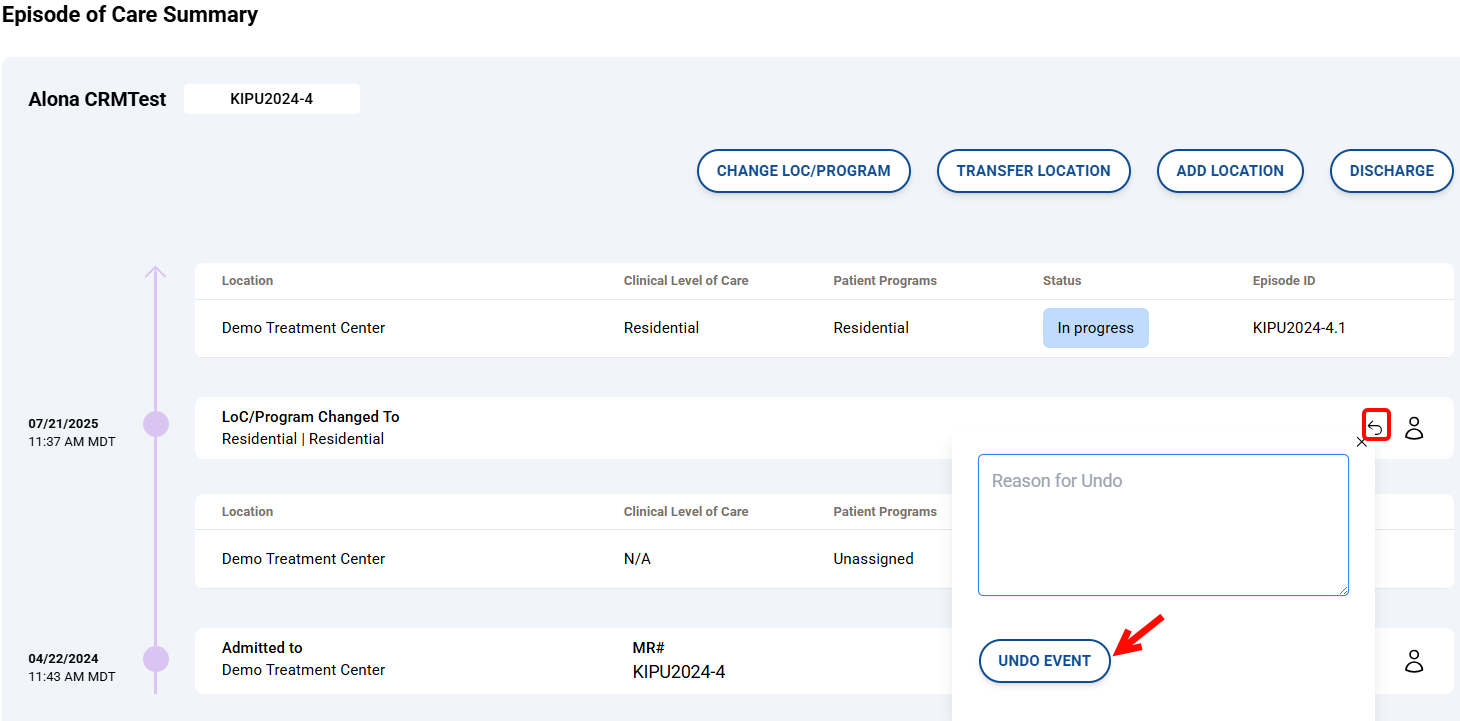Viewport: 1460px width, 721px height.
Task: Click the timeline arrowhead at the top
Action: point(155,272)
